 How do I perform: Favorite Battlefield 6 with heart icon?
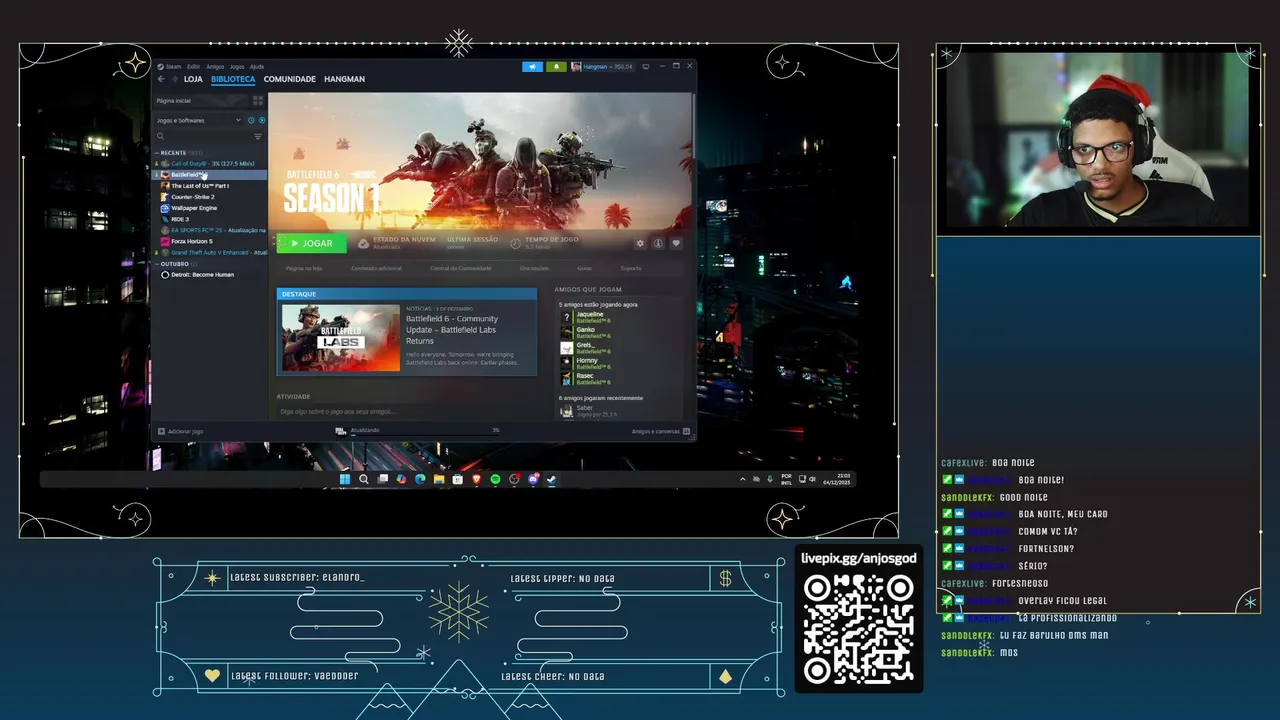pyautogui.click(x=676, y=243)
